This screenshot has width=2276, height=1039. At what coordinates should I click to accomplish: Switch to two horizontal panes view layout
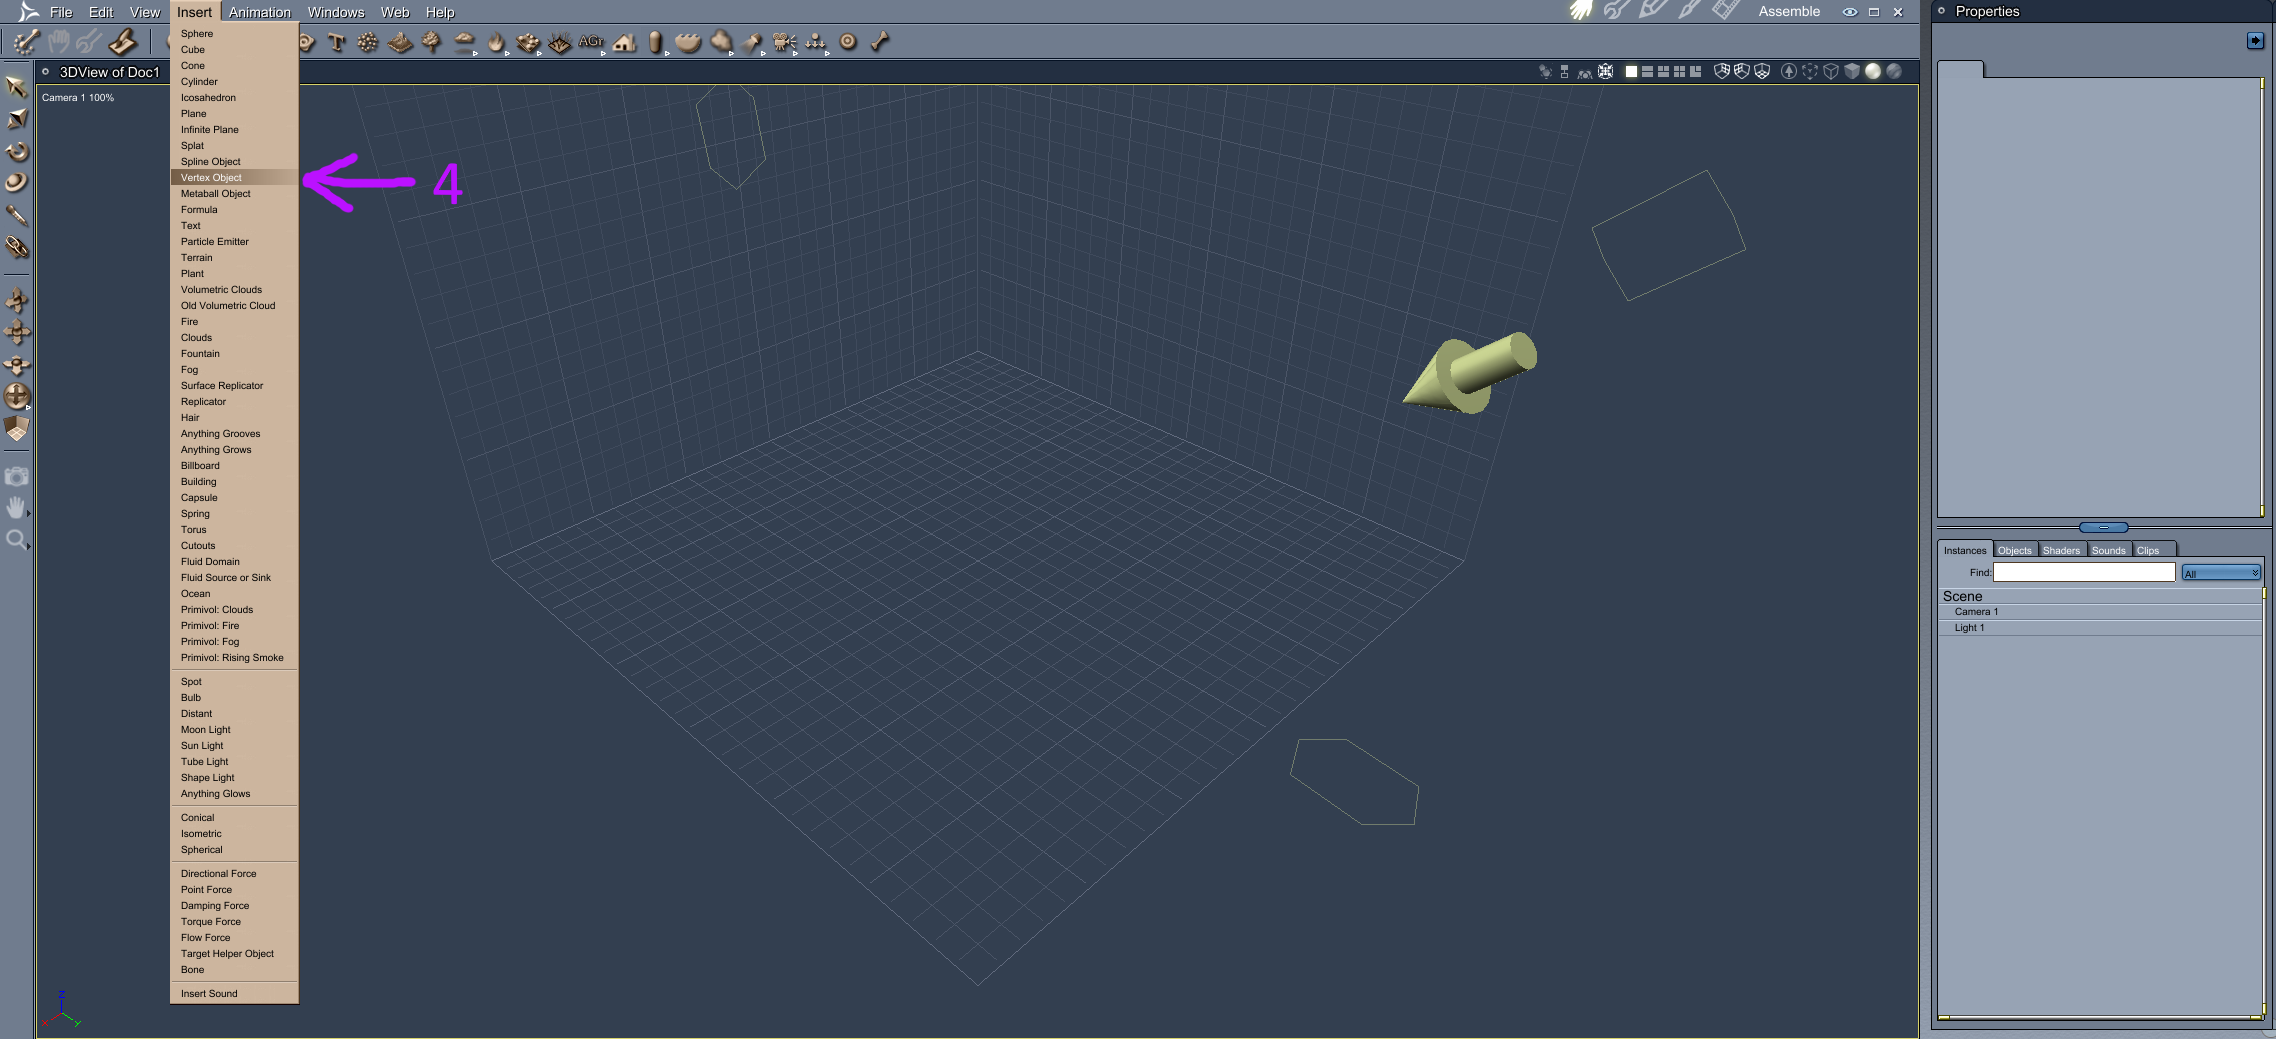tap(1647, 72)
